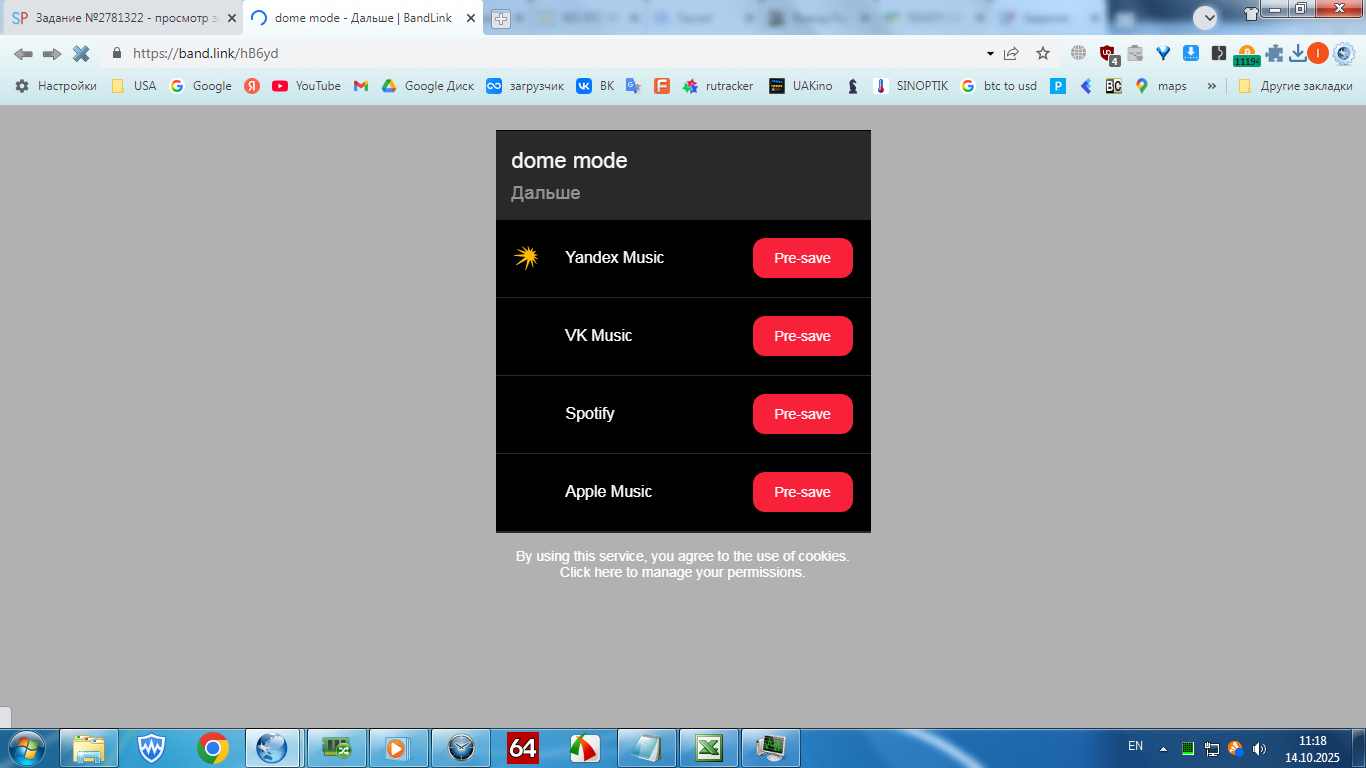Close the Задание №2781322 tab

pyautogui.click(x=231, y=18)
